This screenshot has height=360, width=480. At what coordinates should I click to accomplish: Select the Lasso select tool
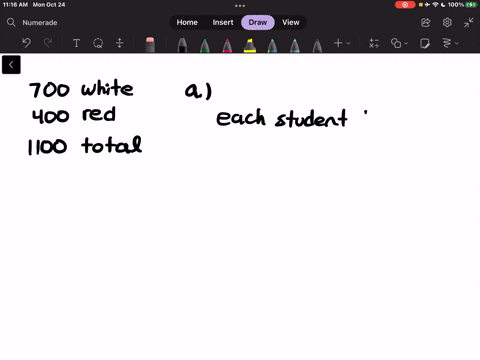[x=98, y=43]
